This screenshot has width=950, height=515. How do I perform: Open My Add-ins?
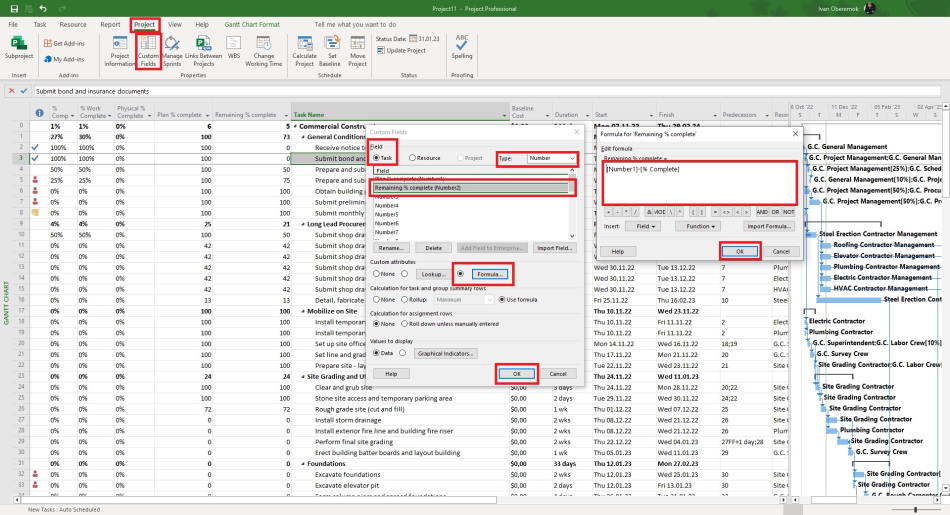click(64, 59)
